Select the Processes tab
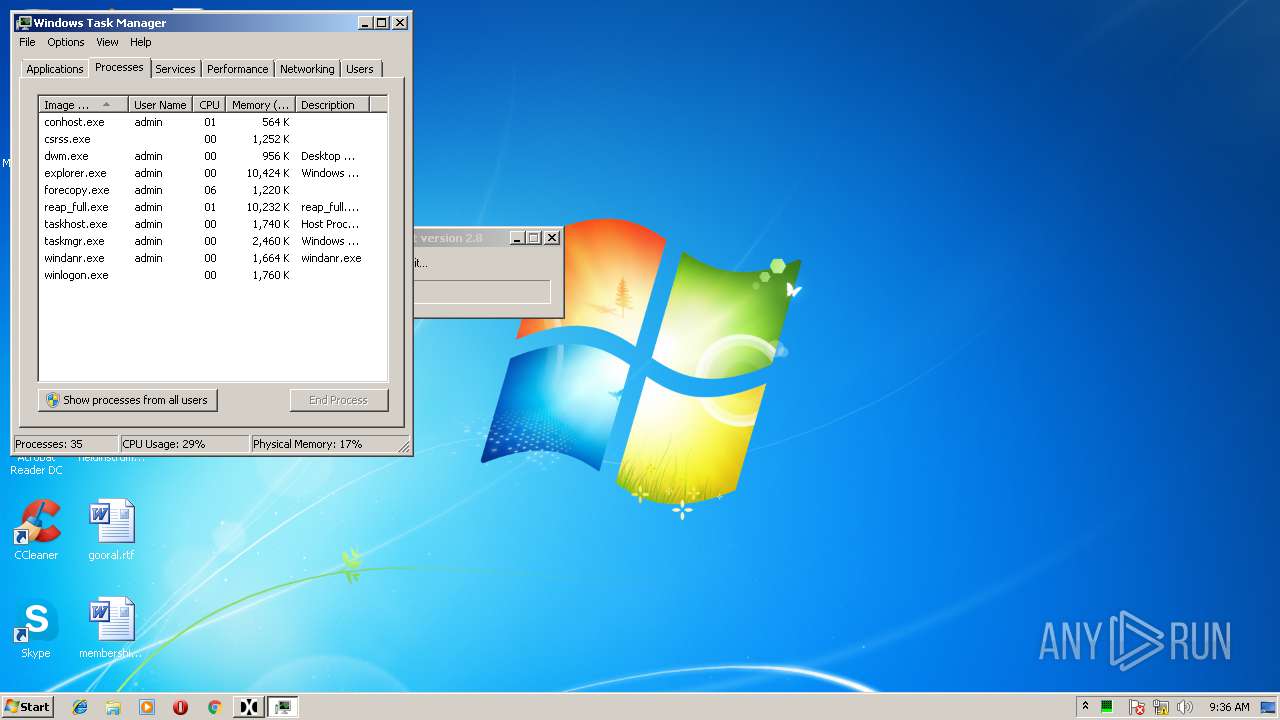Viewport: 1280px width, 720px height. (119, 67)
